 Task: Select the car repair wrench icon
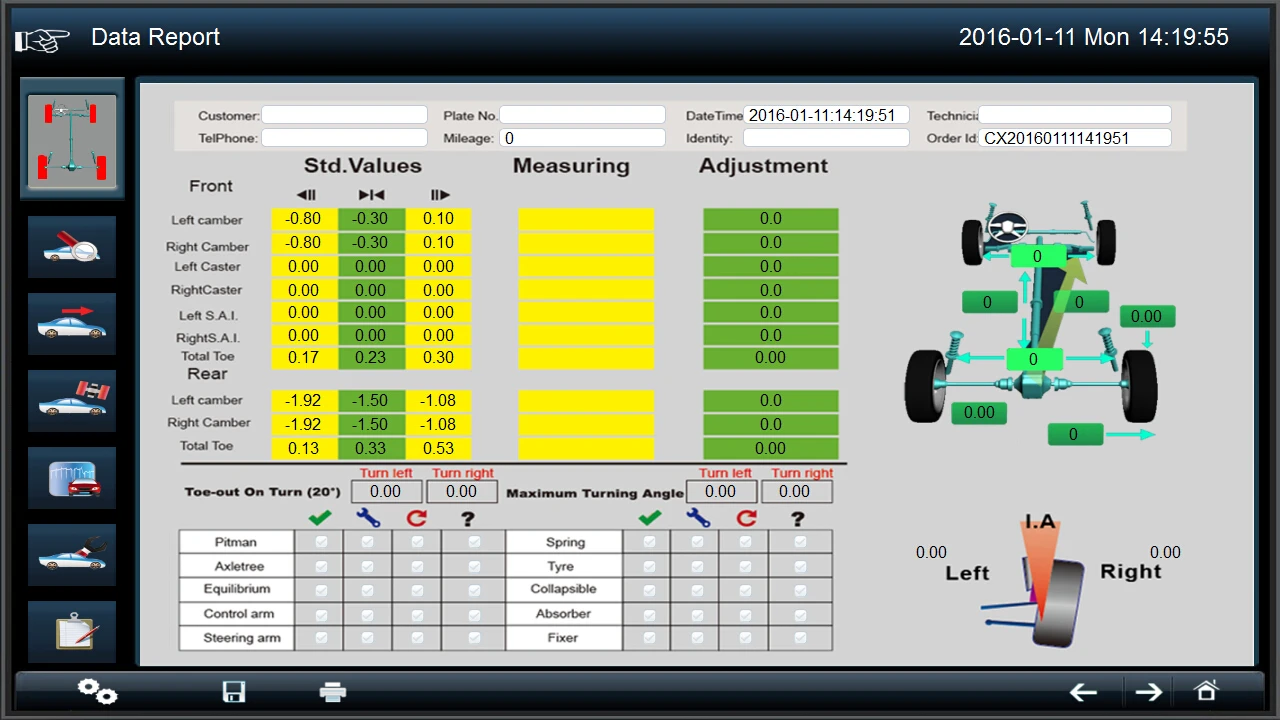(71, 555)
